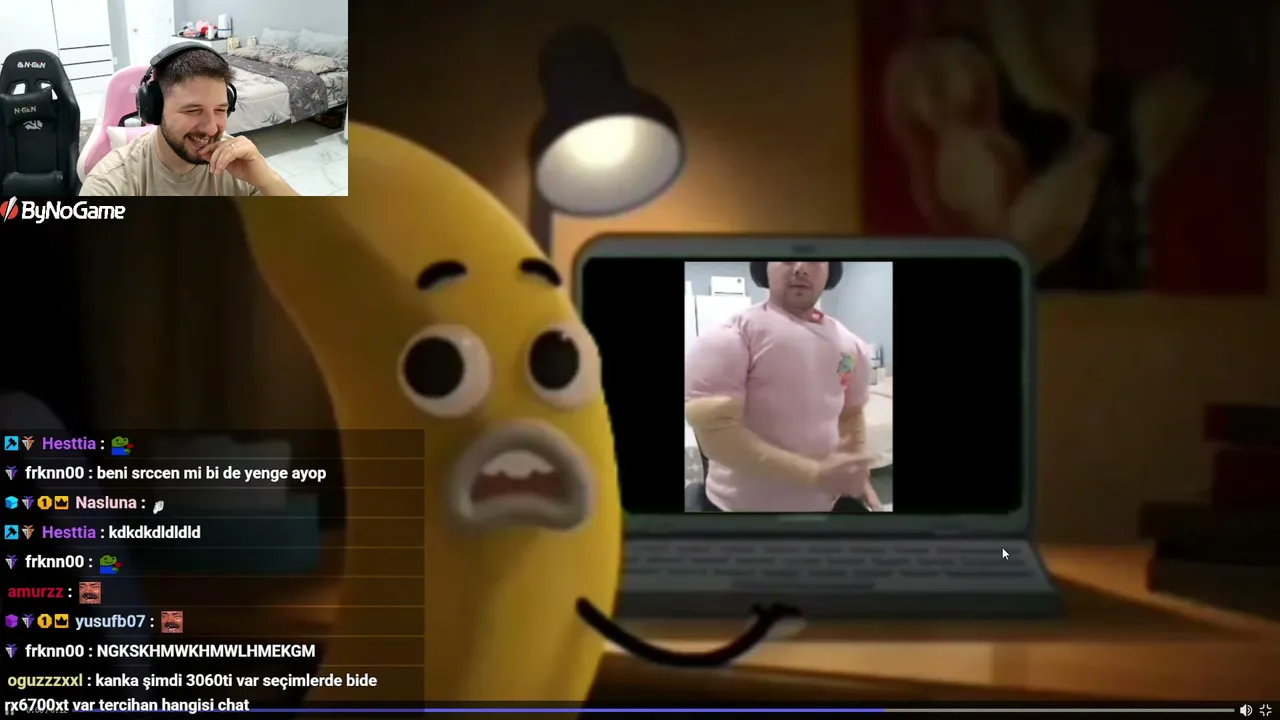Click the username yusufb07 in chat
Viewport: 1280px width, 720px height.
(110, 621)
